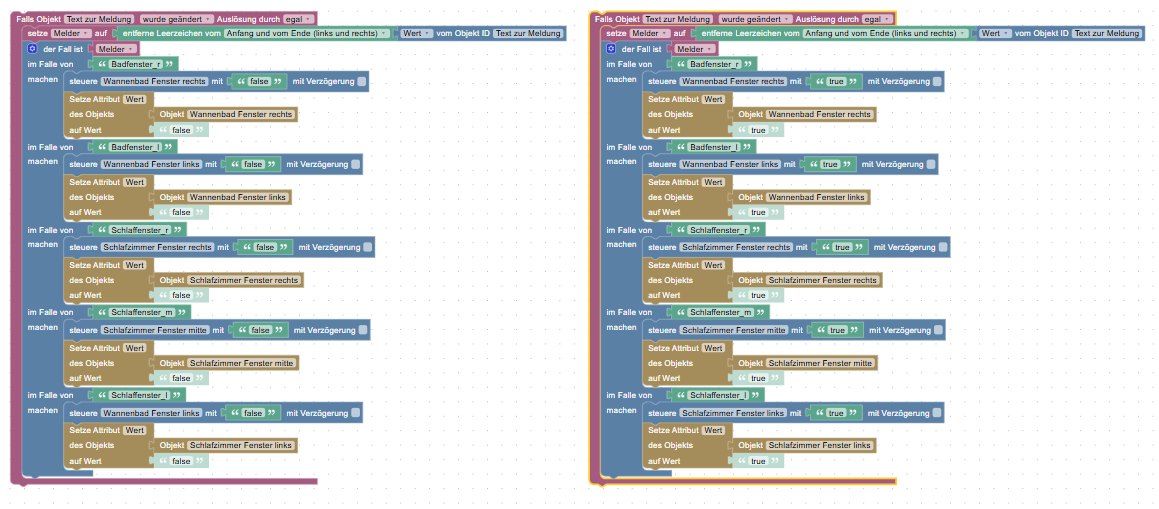Viewport: 1159px width, 509px height.
Task: Select object ID 'Text zur Meldung' in highlighted trigger header
Action: click(x=678, y=18)
